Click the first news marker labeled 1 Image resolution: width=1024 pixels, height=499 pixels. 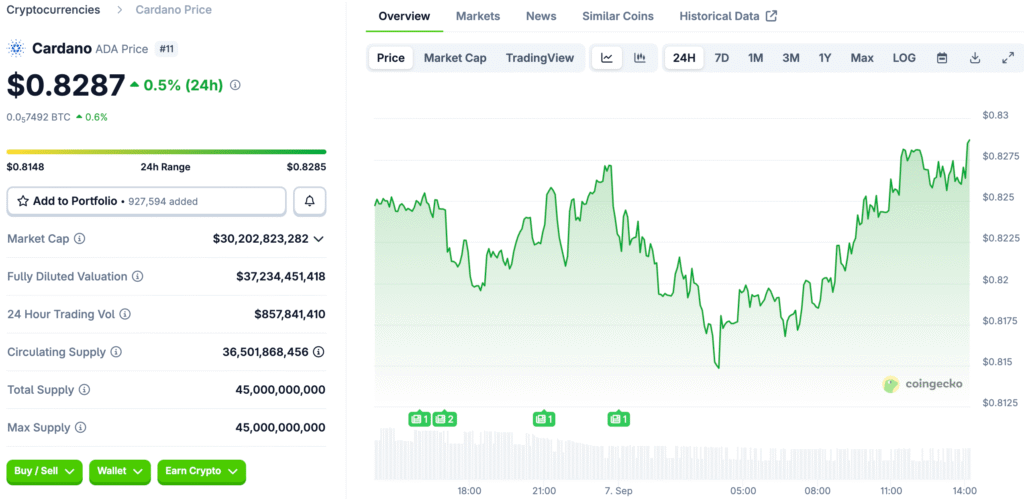[x=419, y=419]
